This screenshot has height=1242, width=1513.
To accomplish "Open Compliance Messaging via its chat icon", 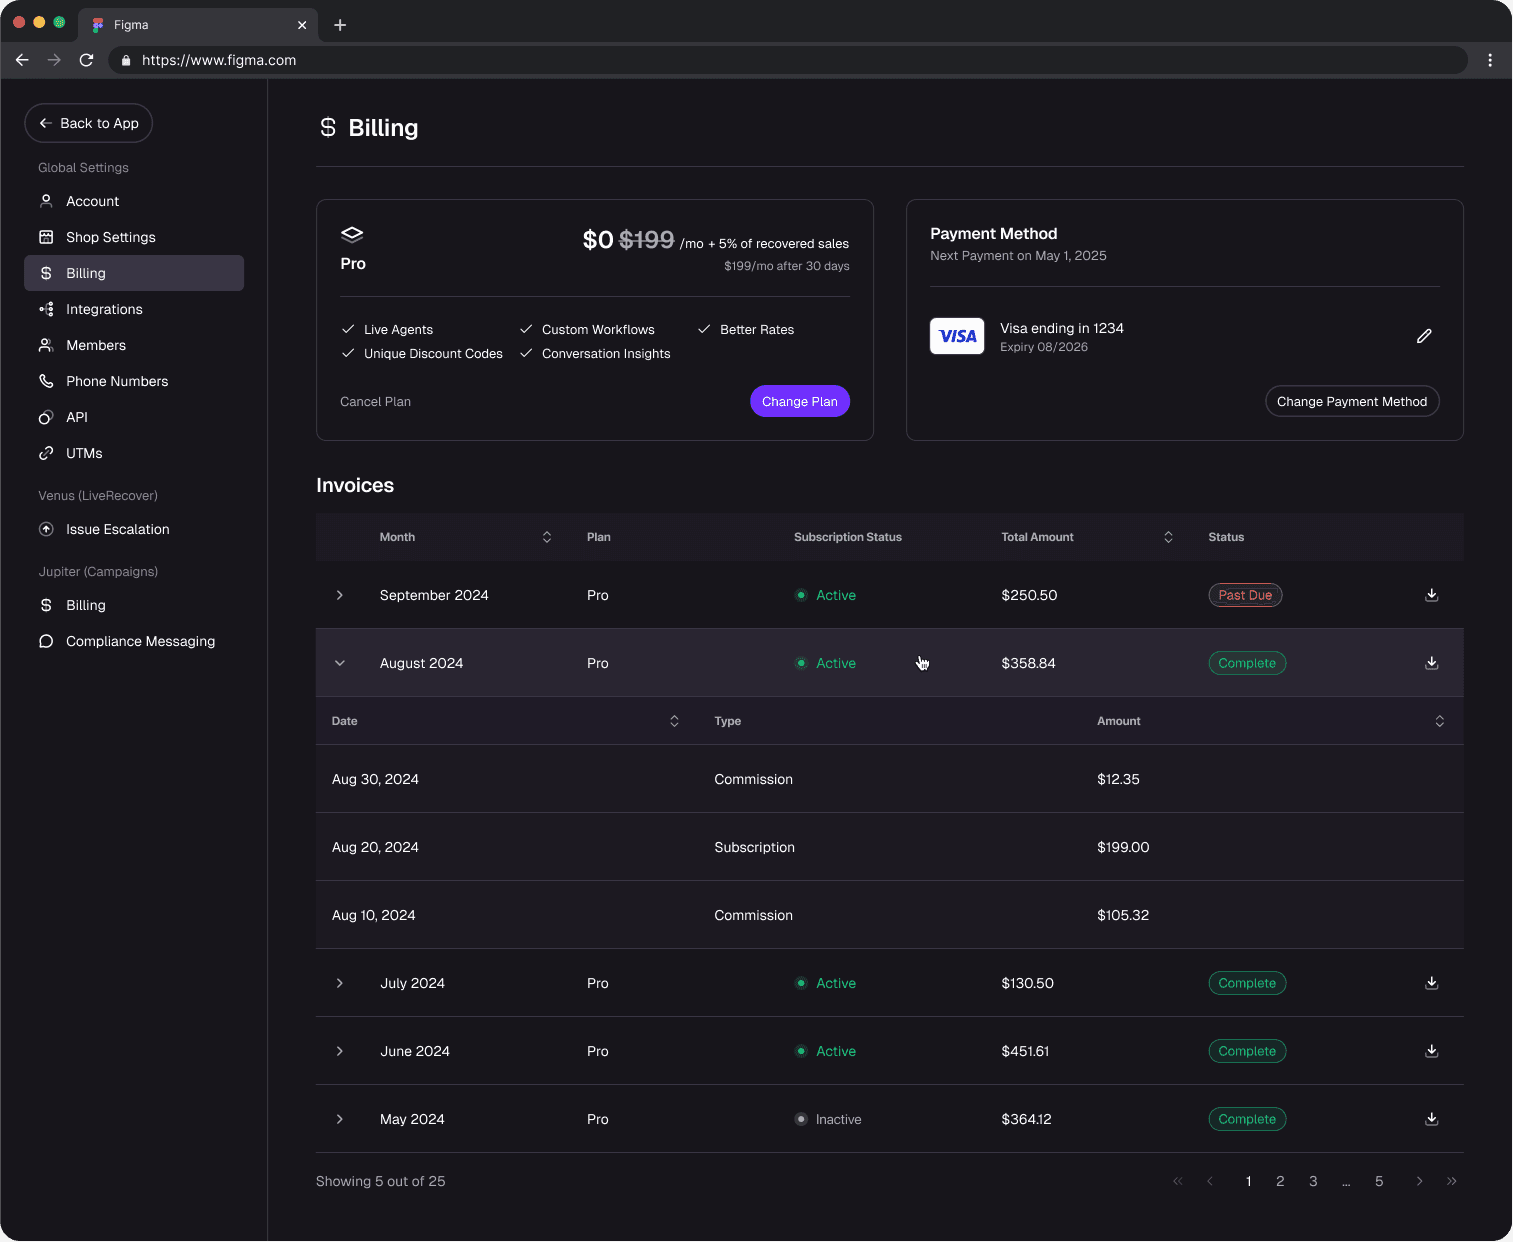I will (x=46, y=641).
